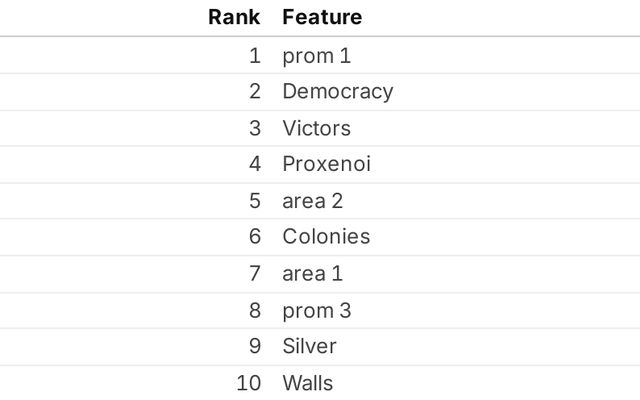The height and width of the screenshot is (400, 640).
Task: Click rank number 9 cell
Action: click(x=254, y=346)
